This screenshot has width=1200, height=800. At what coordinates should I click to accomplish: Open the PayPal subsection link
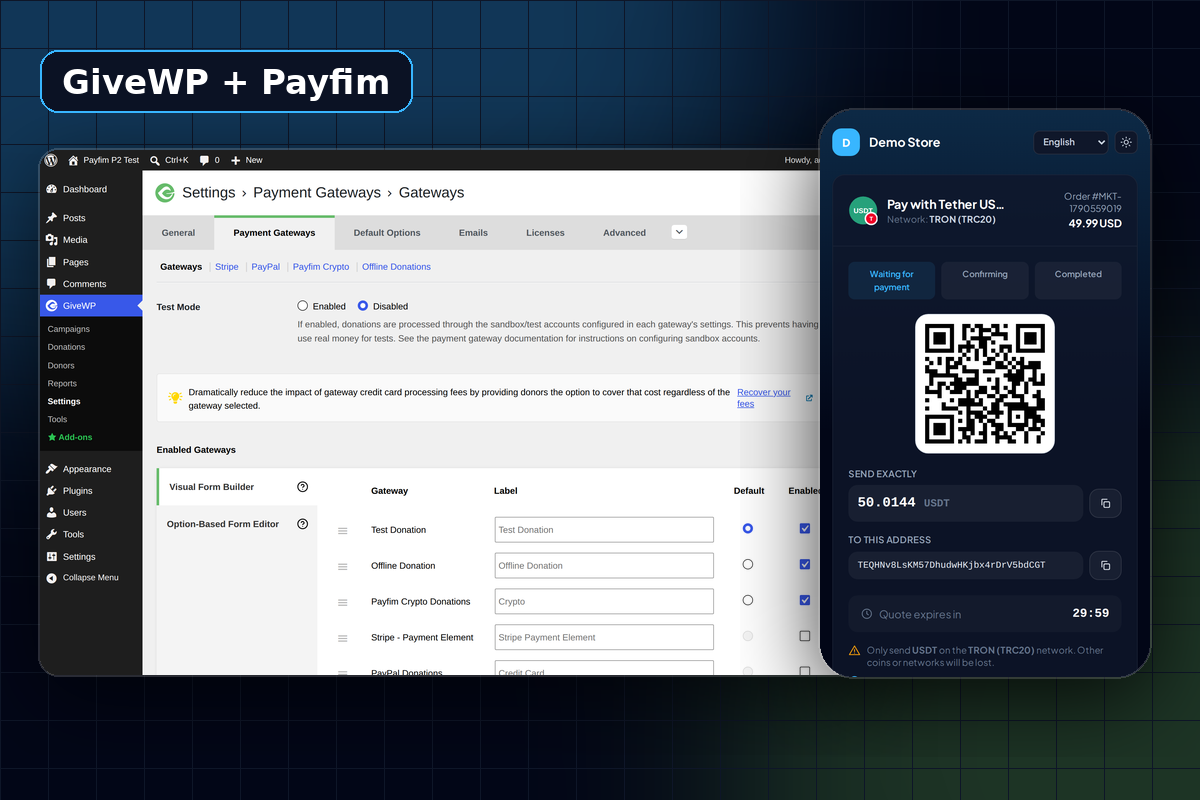coord(265,267)
